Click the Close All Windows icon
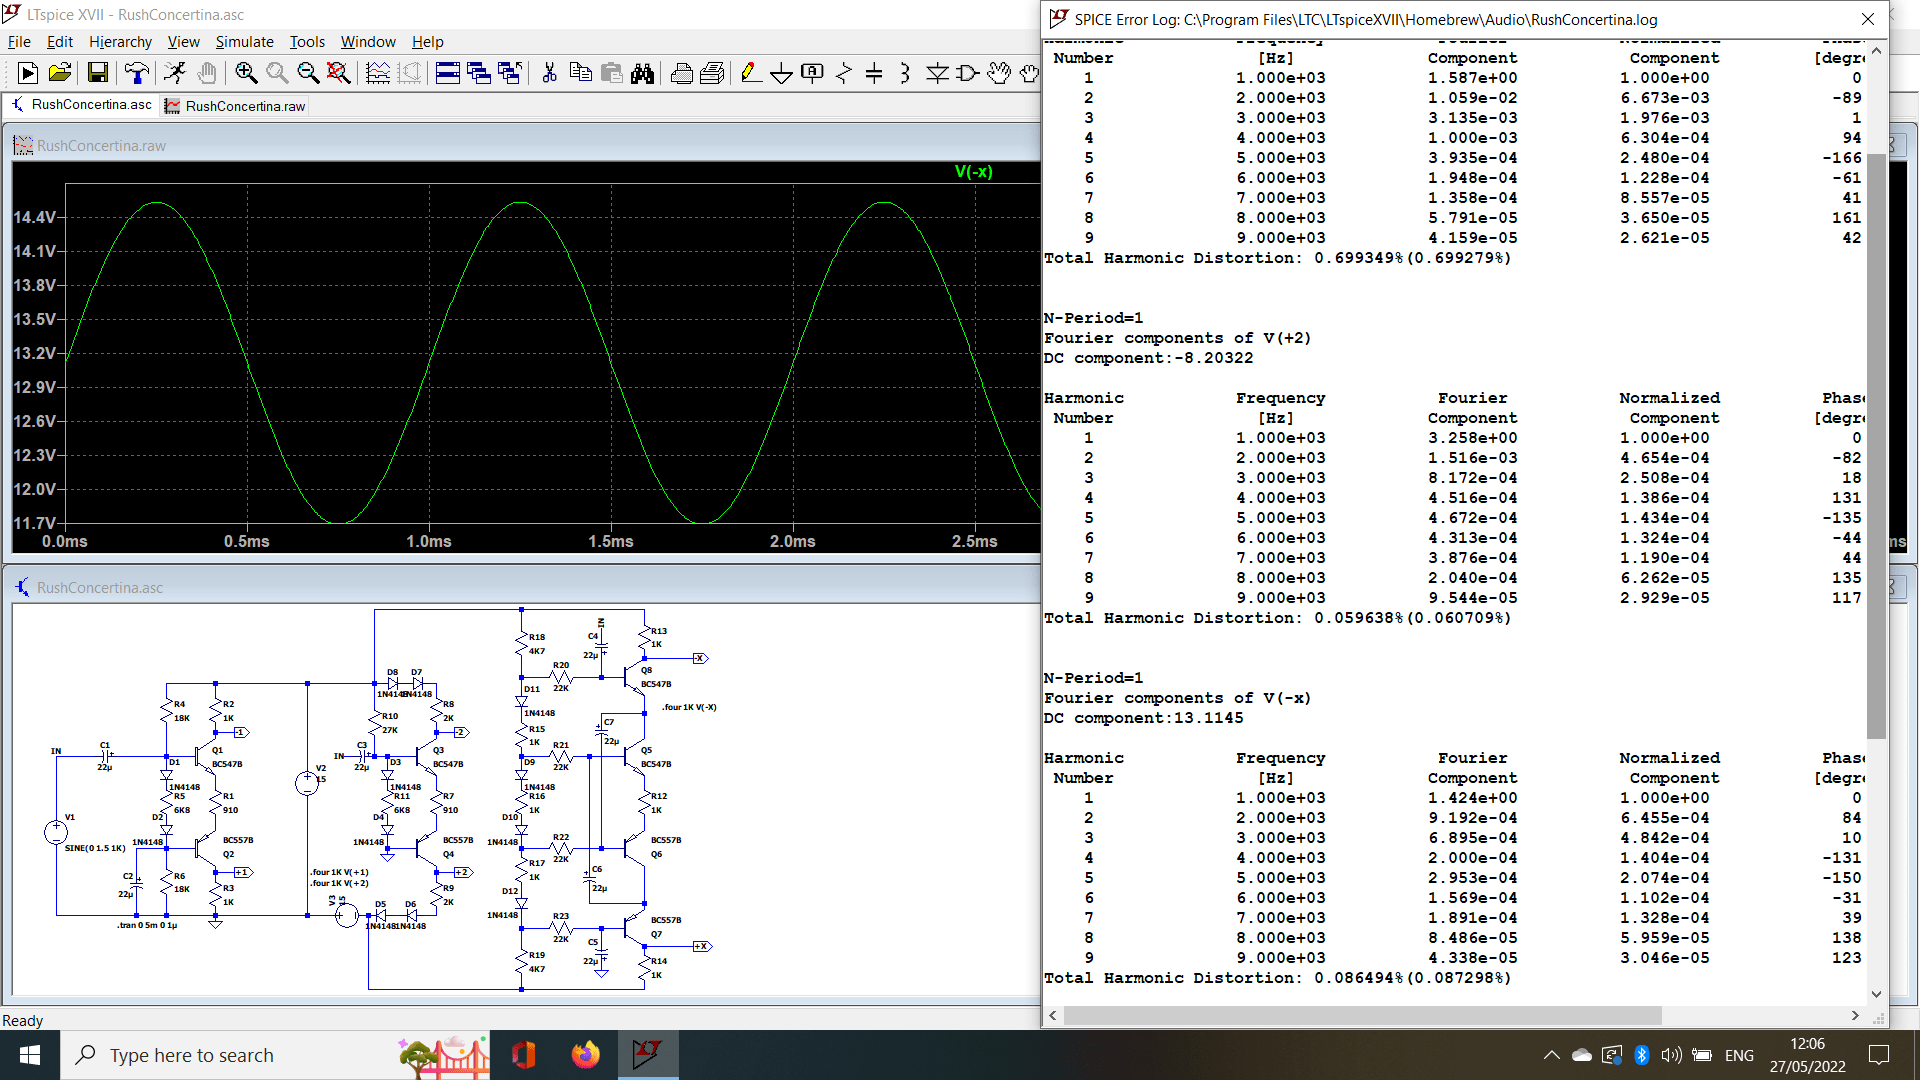Viewport: 1920px width, 1080px height. coord(510,73)
